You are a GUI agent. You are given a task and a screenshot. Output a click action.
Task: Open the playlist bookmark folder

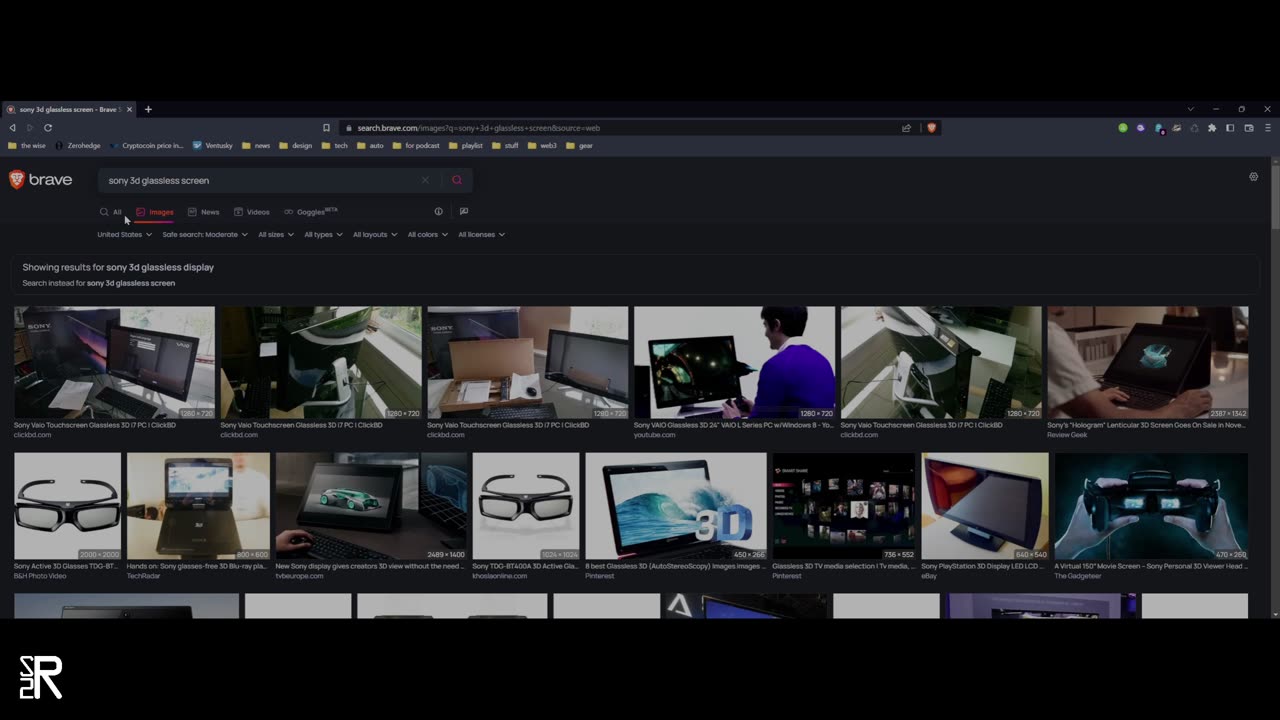point(466,146)
